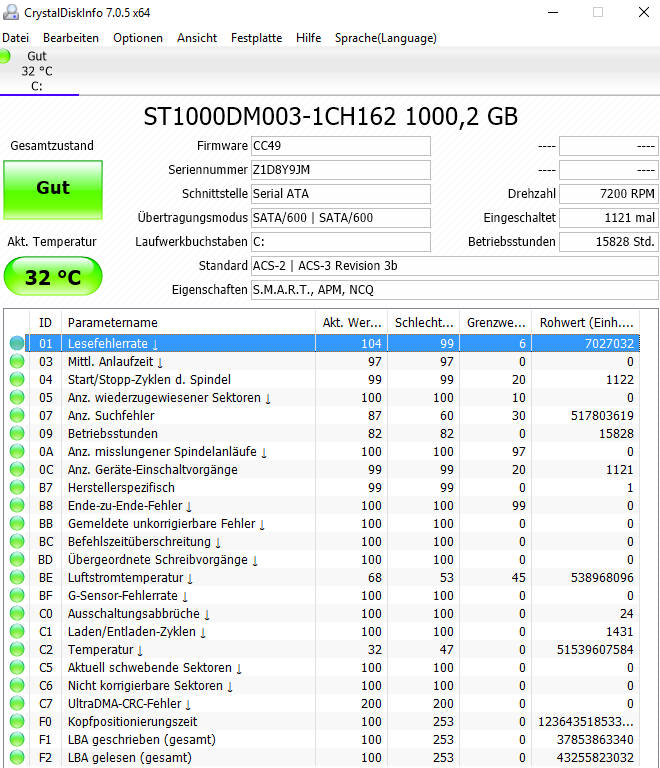Click the Akt. Wer... column header
Screen dimensions: 660x768
352,322
